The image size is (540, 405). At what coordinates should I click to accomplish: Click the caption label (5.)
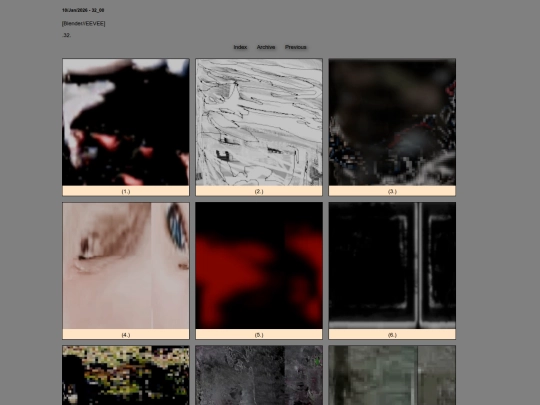coord(259,335)
